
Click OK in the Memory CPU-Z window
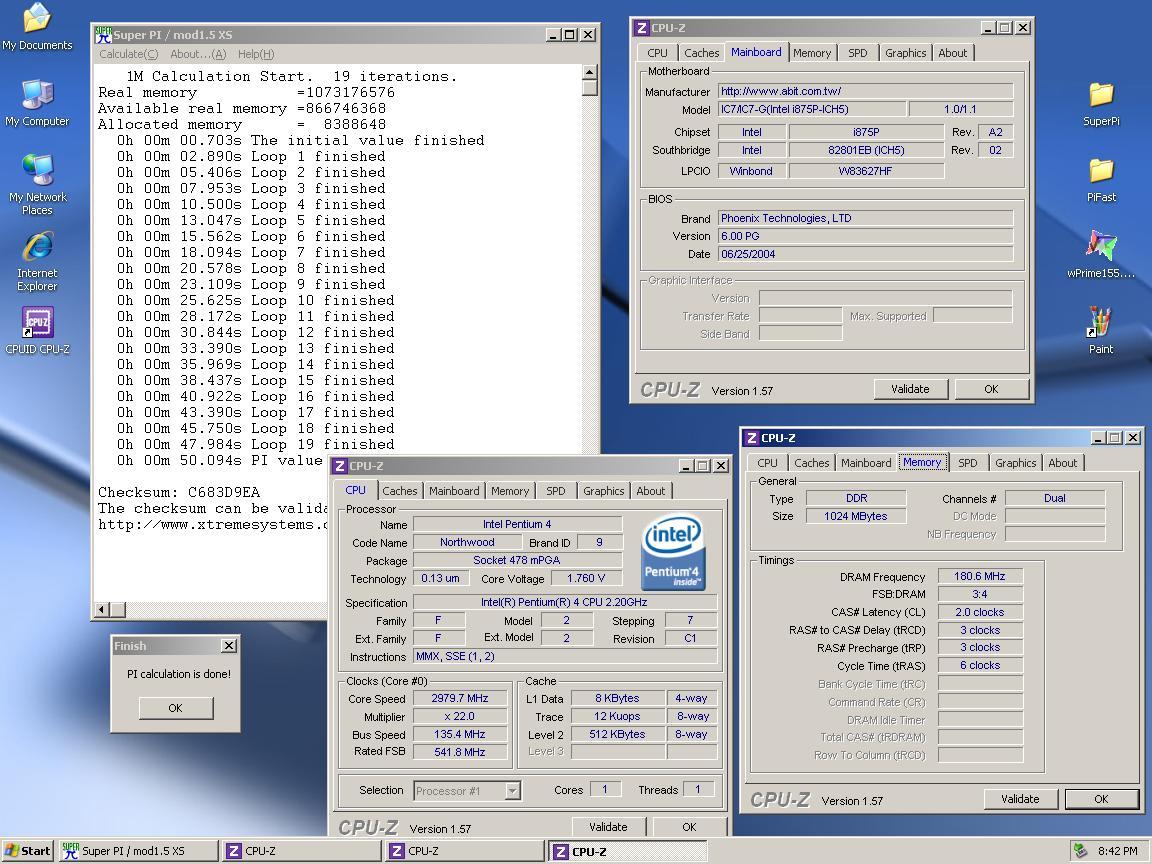click(1101, 799)
